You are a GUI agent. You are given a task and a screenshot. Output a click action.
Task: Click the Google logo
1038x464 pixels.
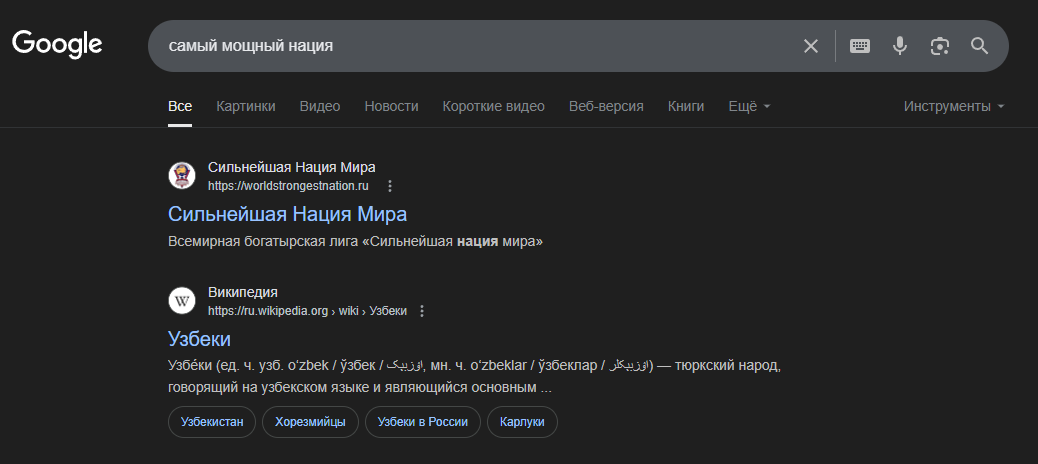(x=57, y=44)
